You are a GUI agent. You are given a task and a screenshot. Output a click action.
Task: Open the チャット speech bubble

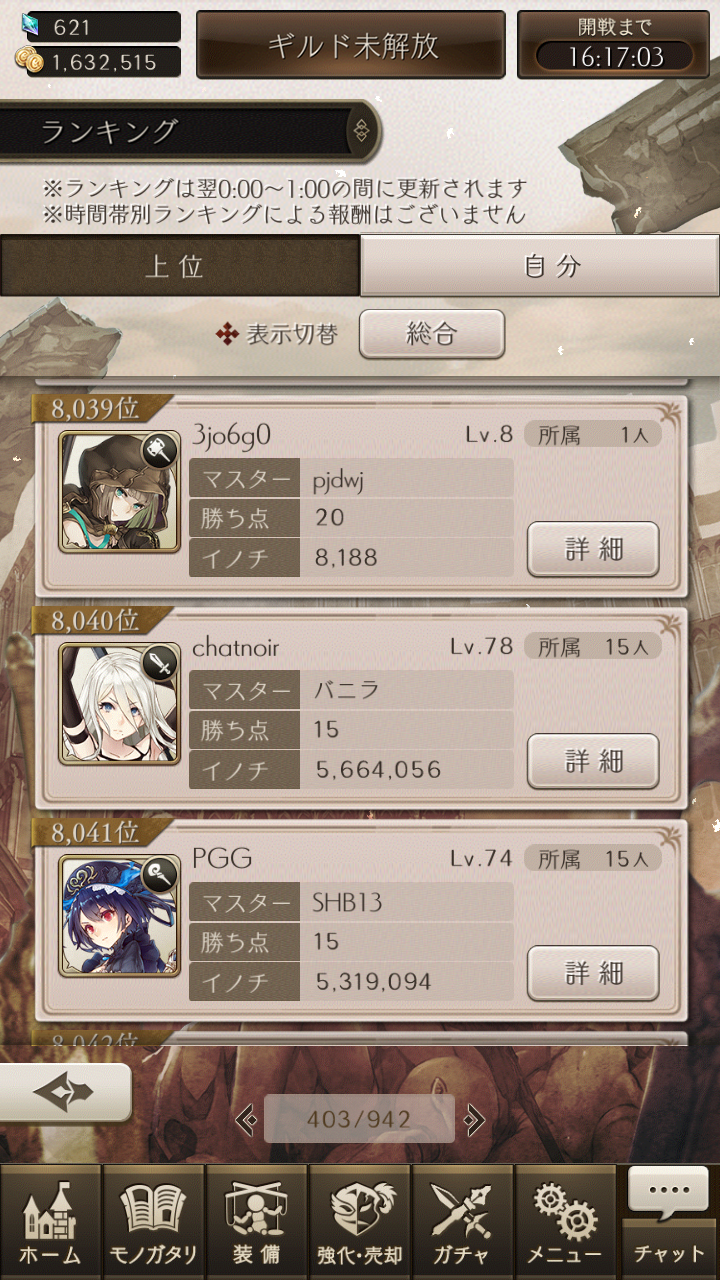(669, 1221)
